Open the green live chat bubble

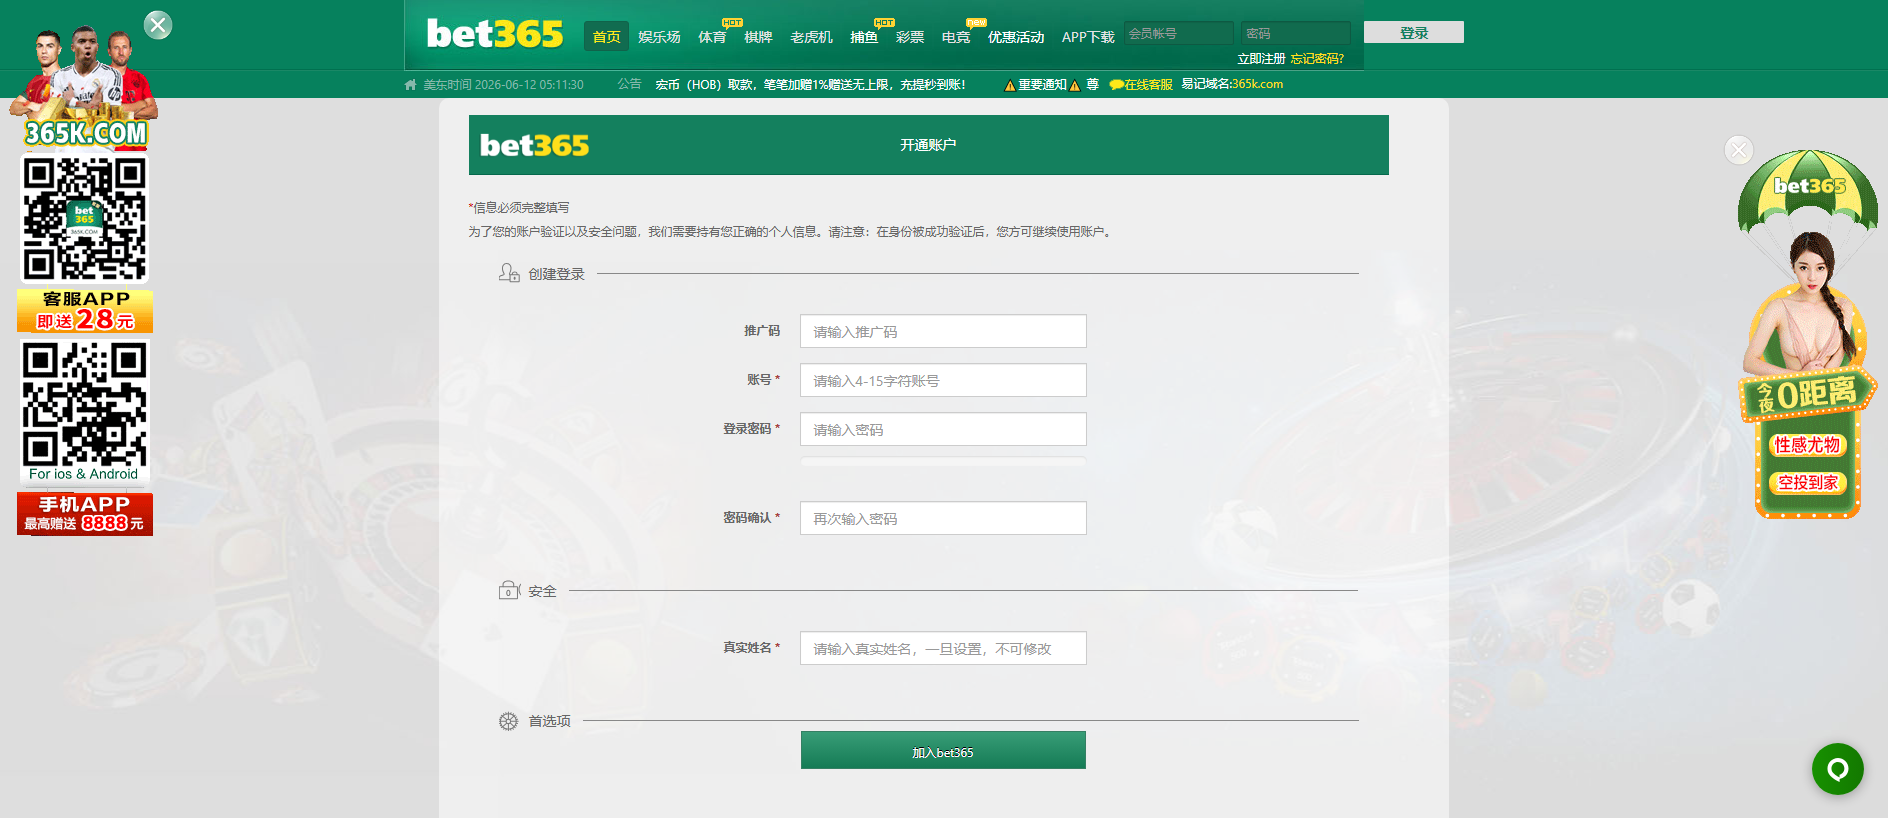click(1837, 769)
